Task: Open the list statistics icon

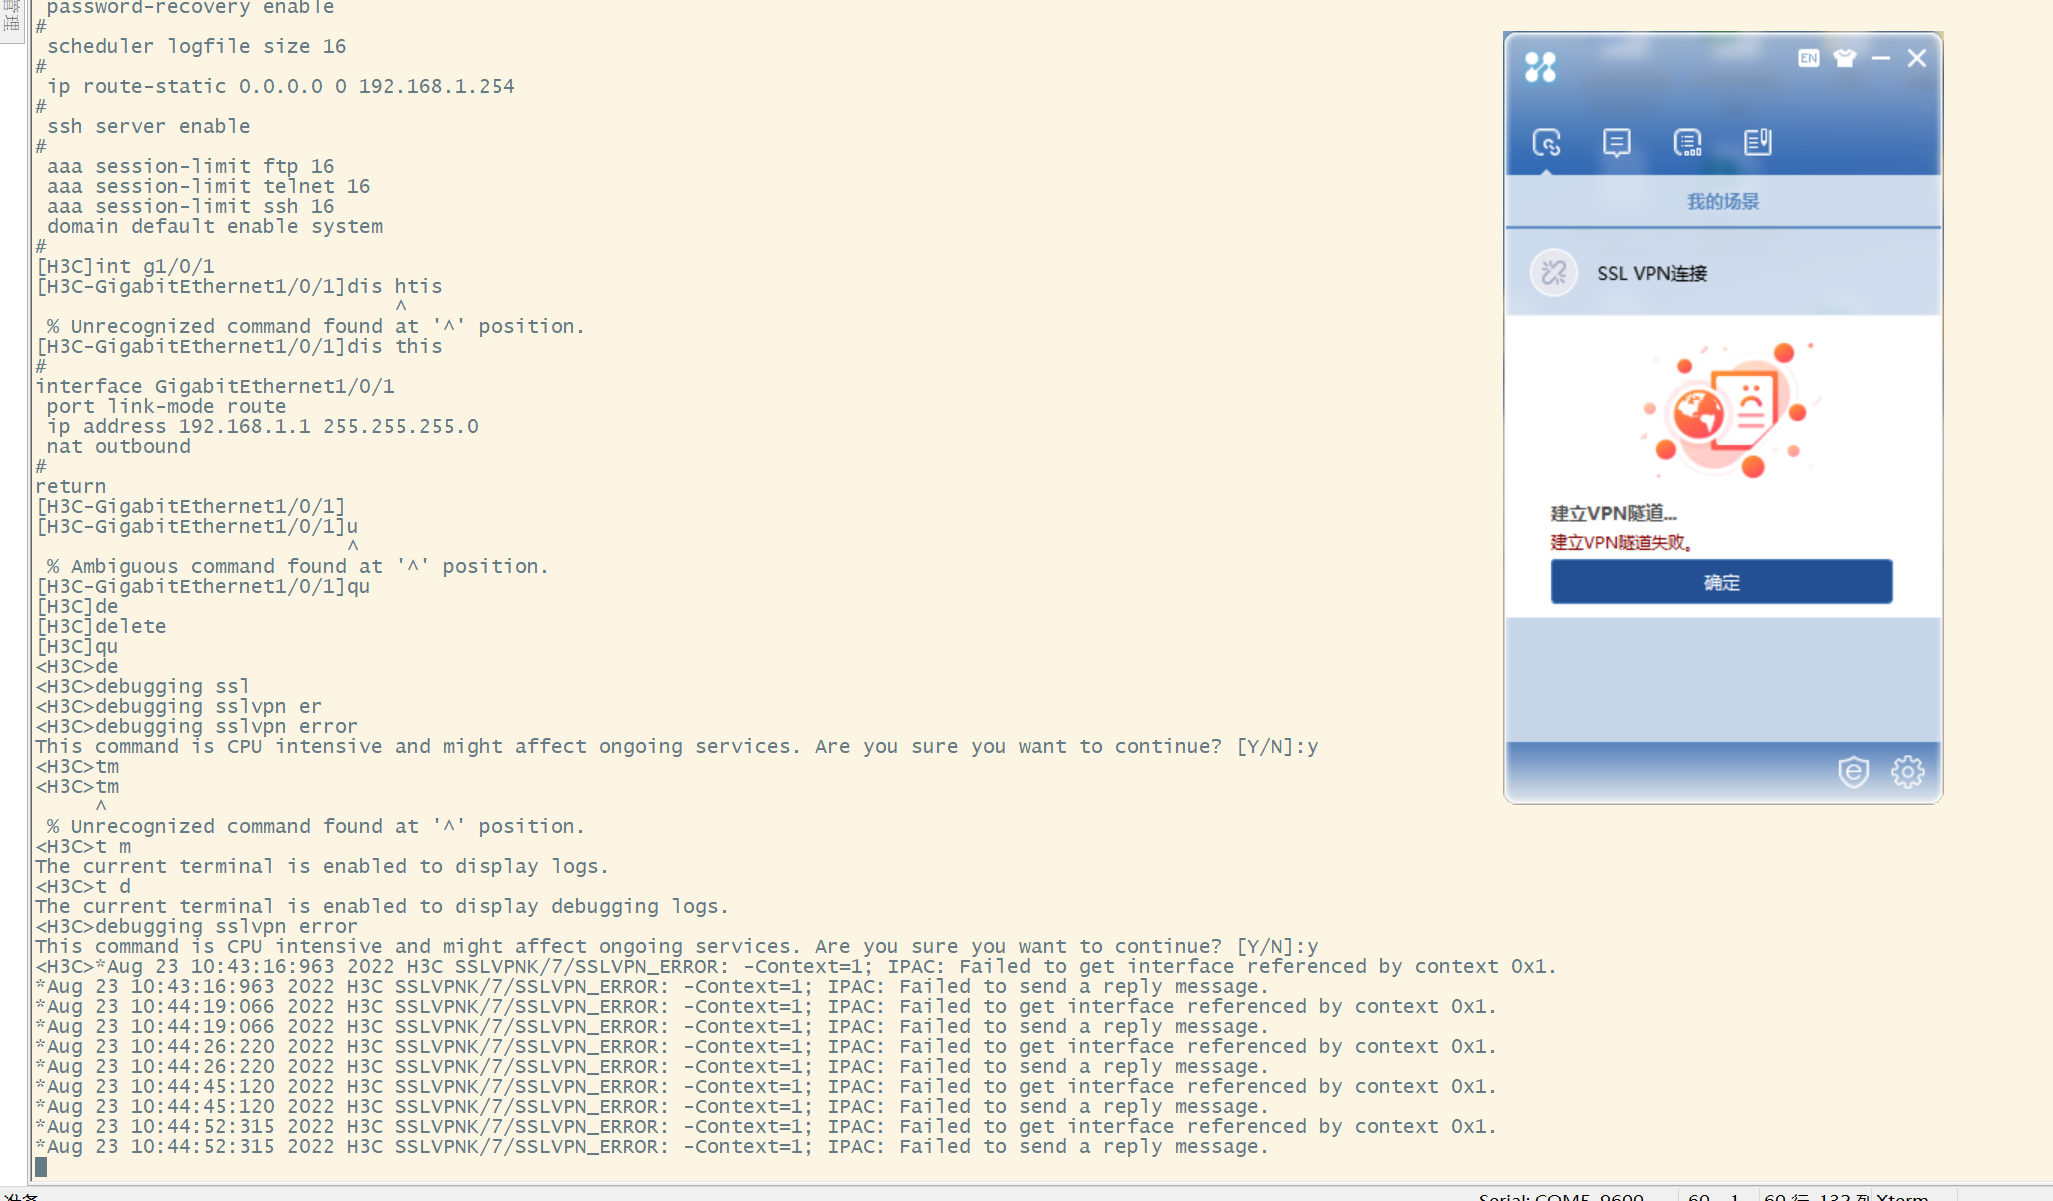Action: tap(1687, 143)
